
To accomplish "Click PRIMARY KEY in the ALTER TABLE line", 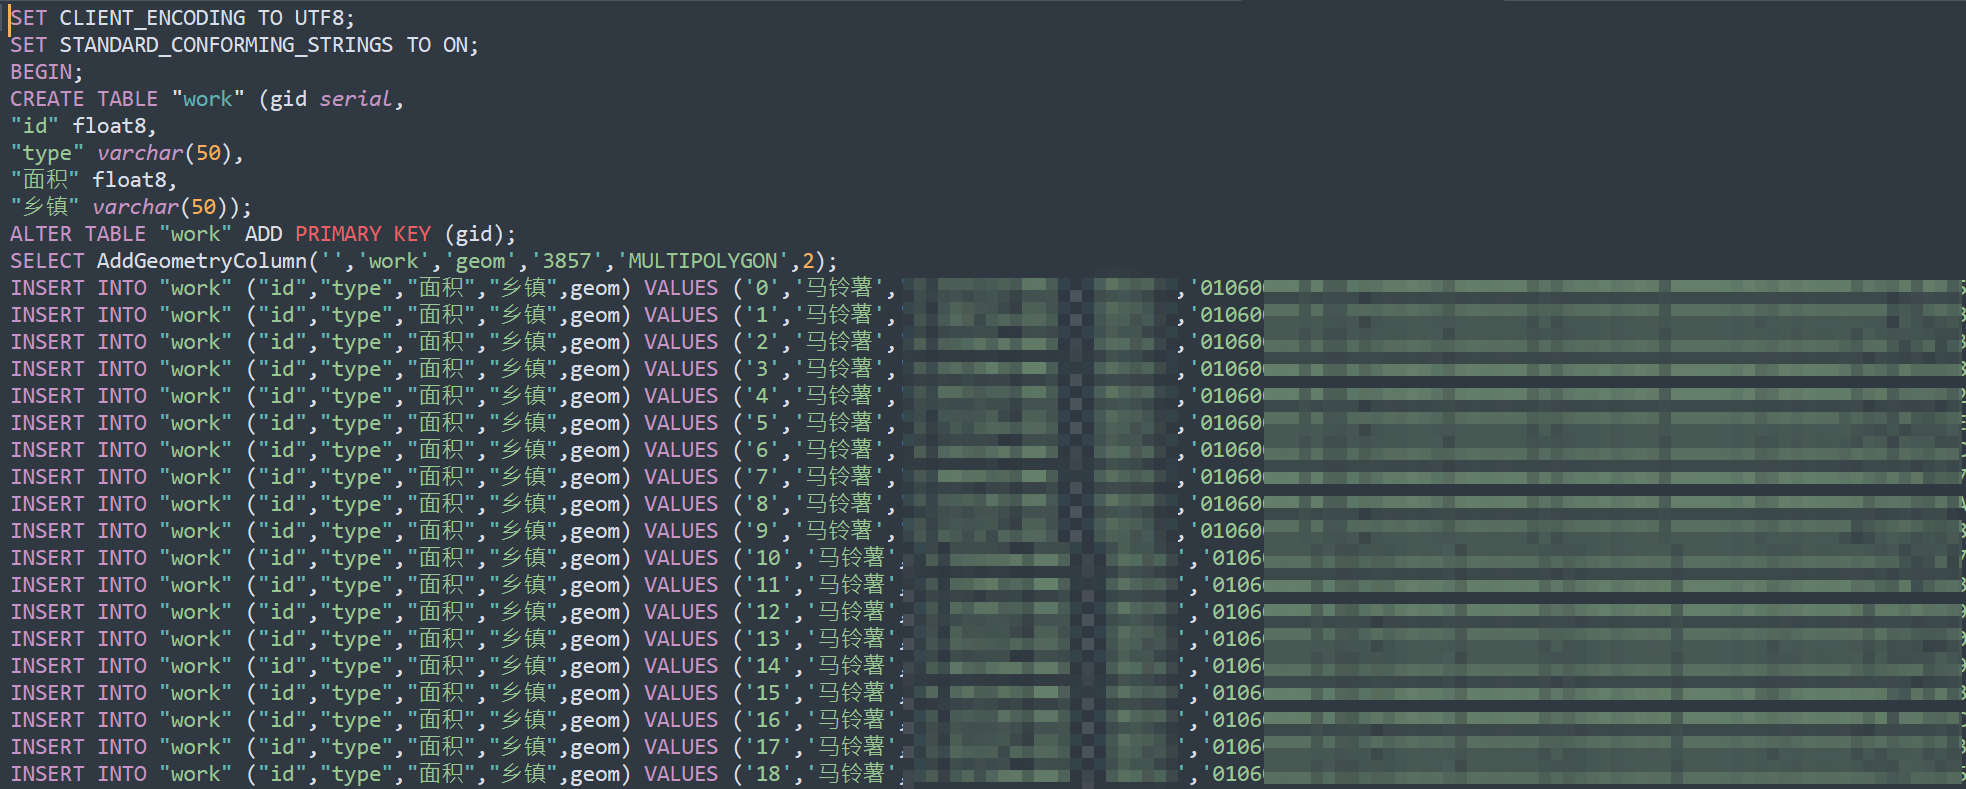I will (363, 234).
